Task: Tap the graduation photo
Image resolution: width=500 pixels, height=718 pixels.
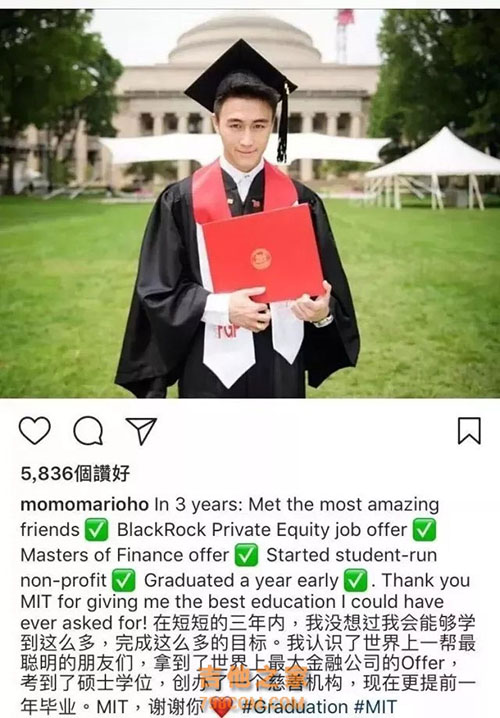Action: pyautogui.click(x=250, y=203)
